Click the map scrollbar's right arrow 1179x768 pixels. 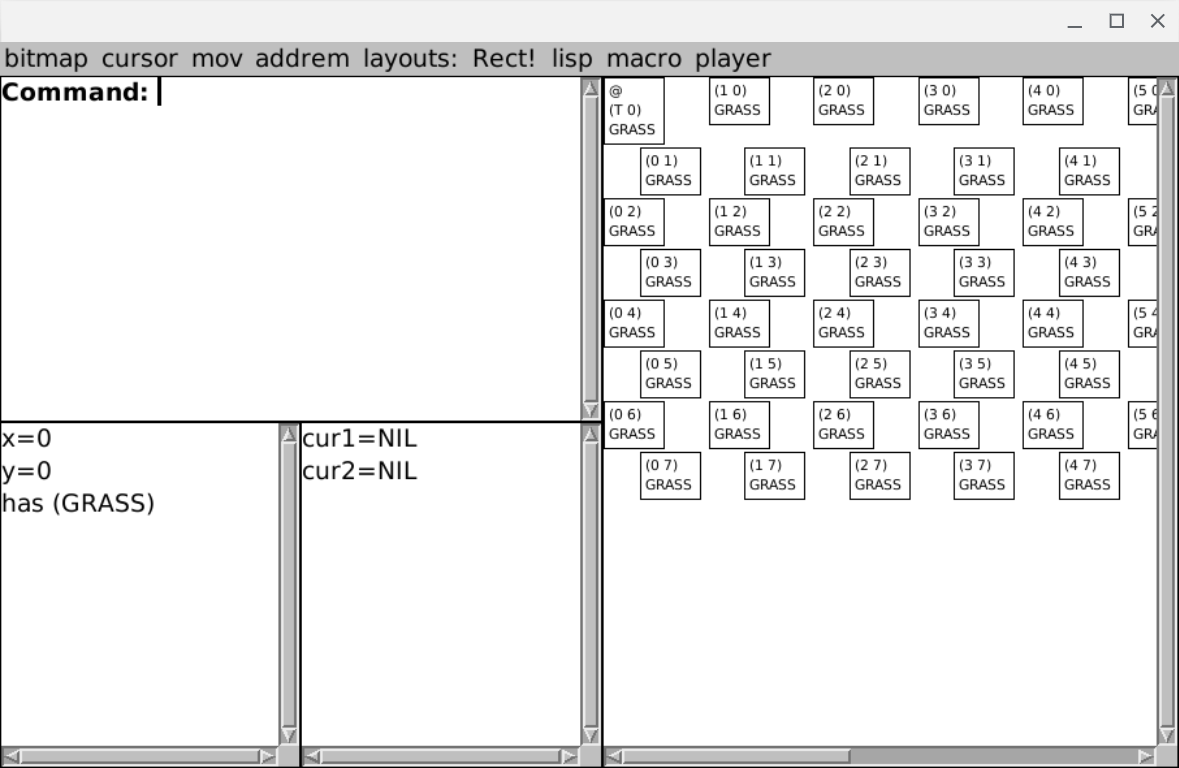click(x=1147, y=757)
